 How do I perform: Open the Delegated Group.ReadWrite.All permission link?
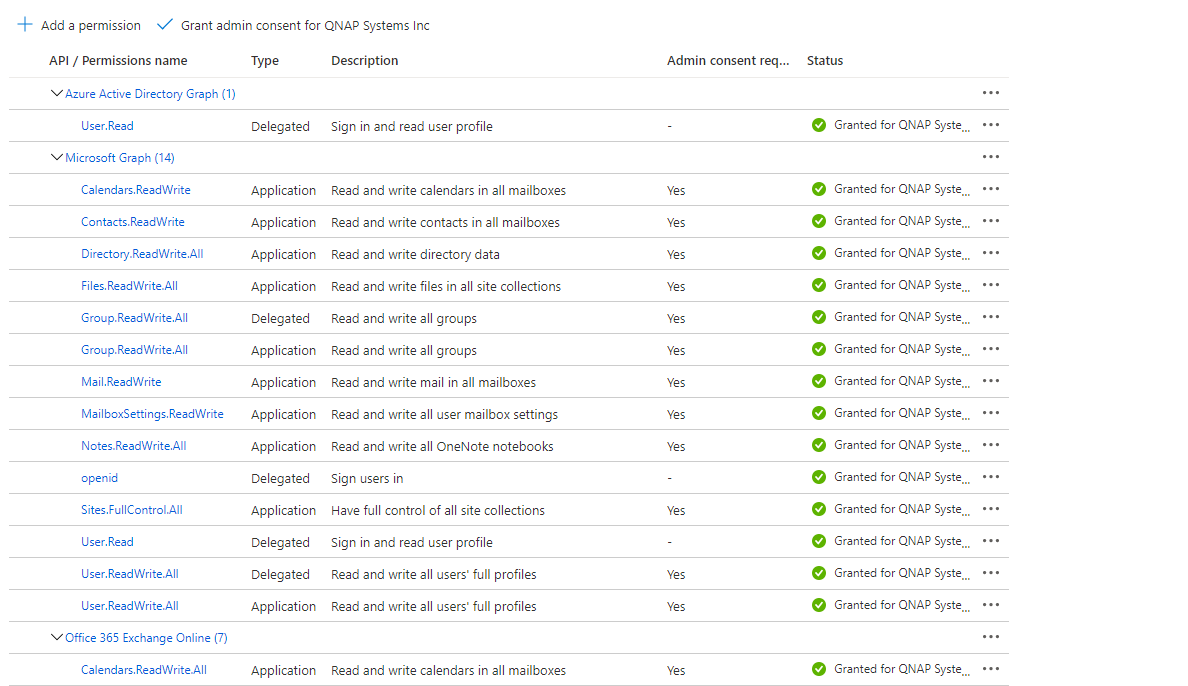pos(134,318)
